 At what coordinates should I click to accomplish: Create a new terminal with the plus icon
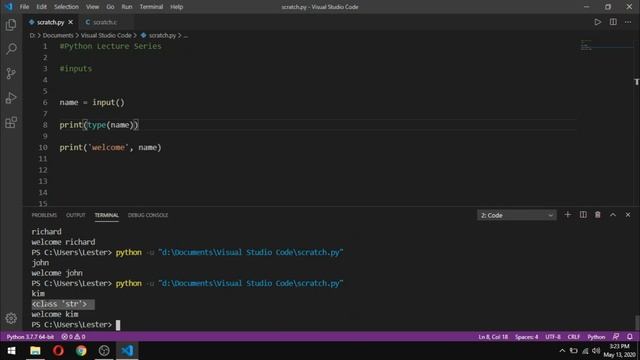[x=567, y=215]
